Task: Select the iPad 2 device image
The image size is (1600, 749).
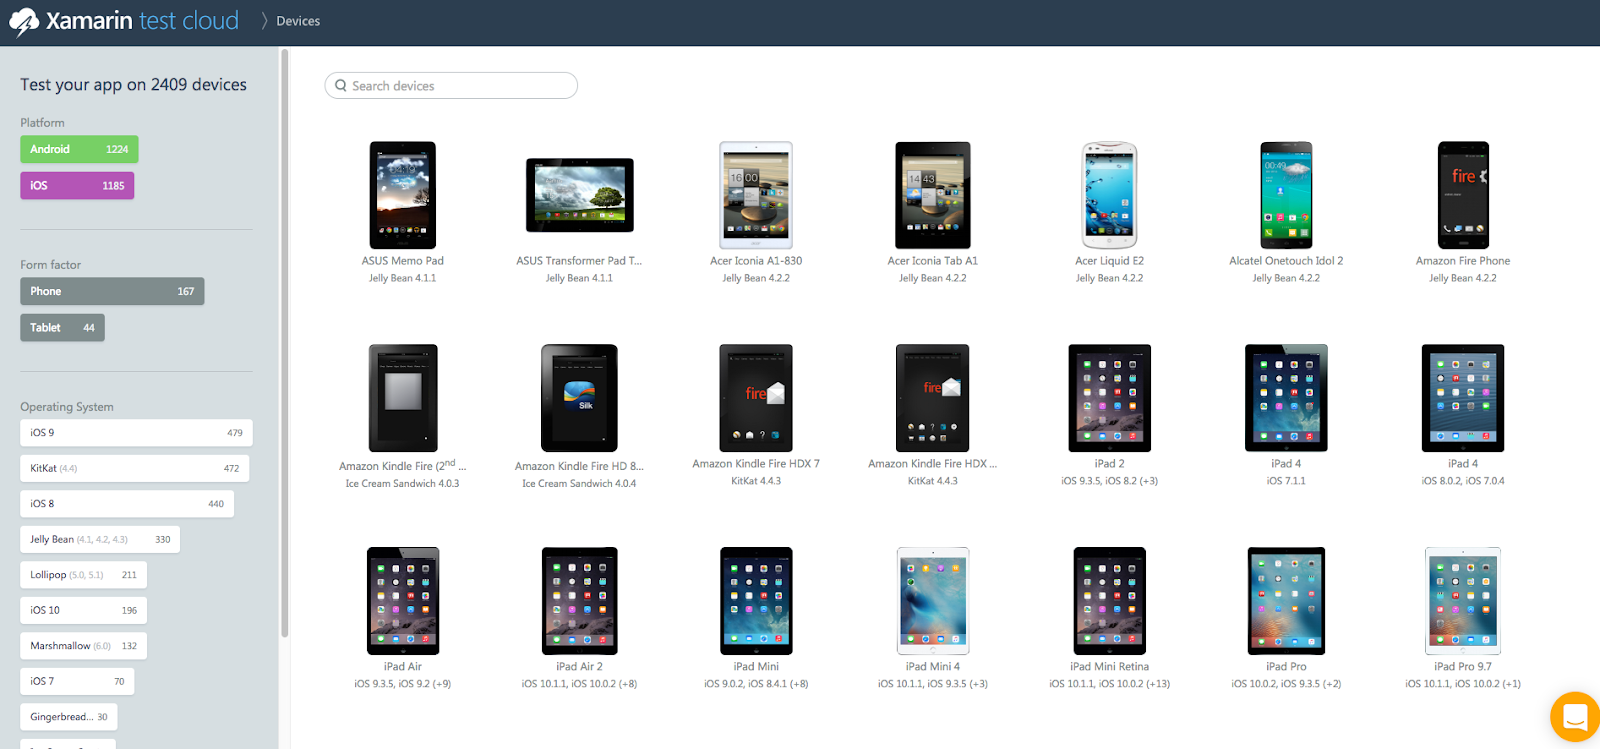Action: coord(1110,398)
